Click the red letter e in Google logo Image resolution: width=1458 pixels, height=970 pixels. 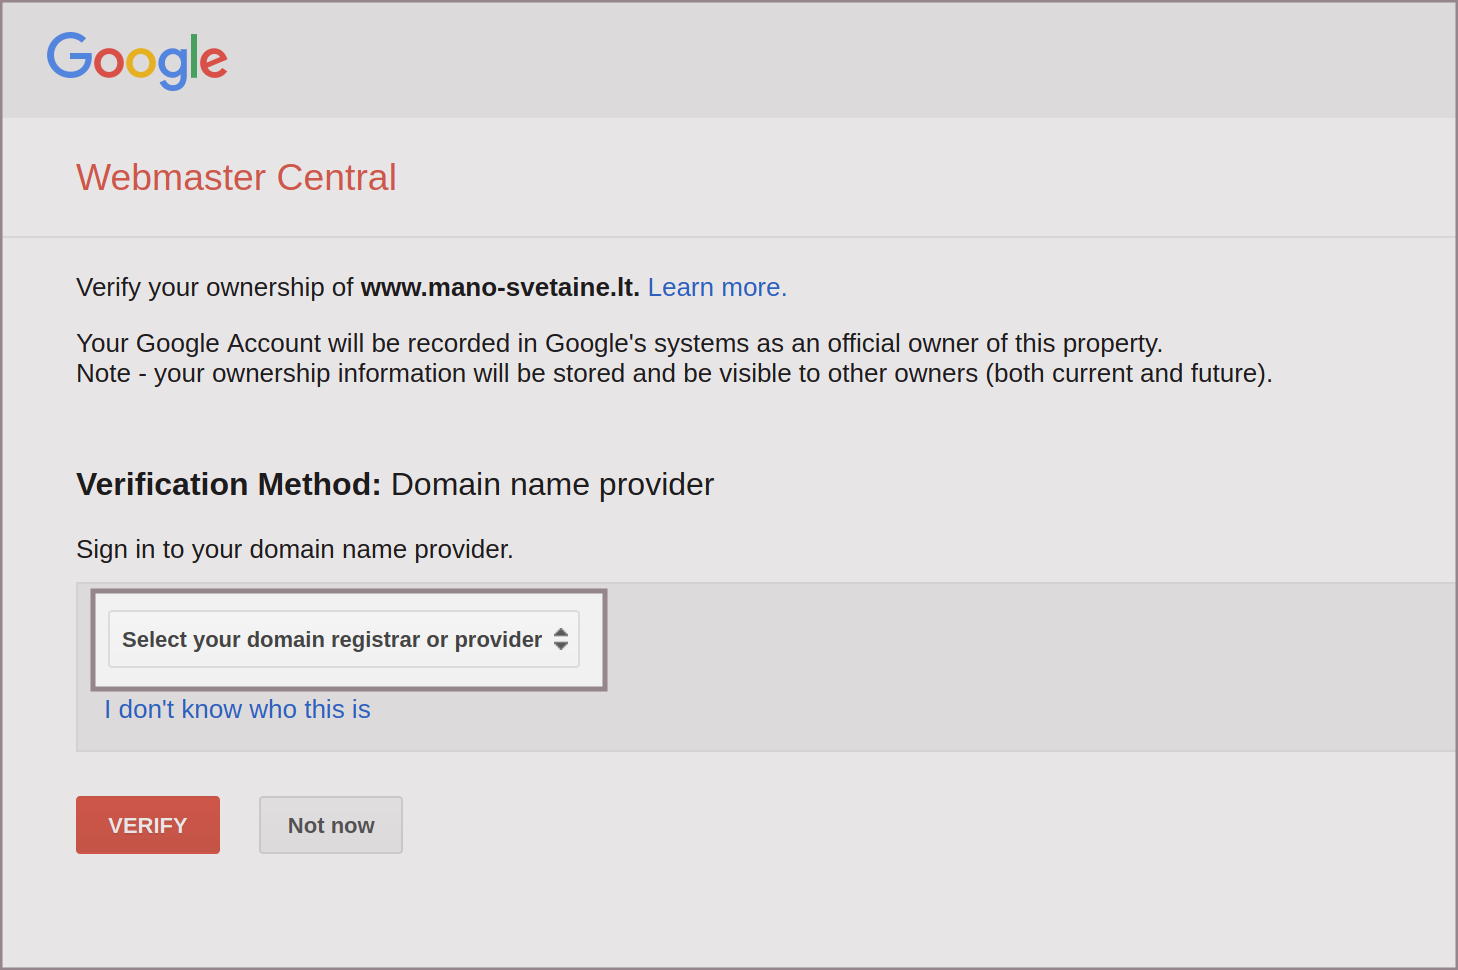pyautogui.click(x=214, y=62)
